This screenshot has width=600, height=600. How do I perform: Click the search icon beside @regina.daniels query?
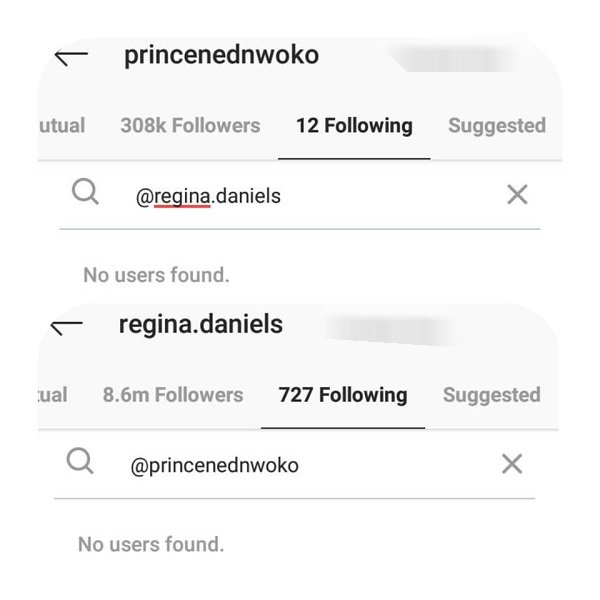pos(86,193)
